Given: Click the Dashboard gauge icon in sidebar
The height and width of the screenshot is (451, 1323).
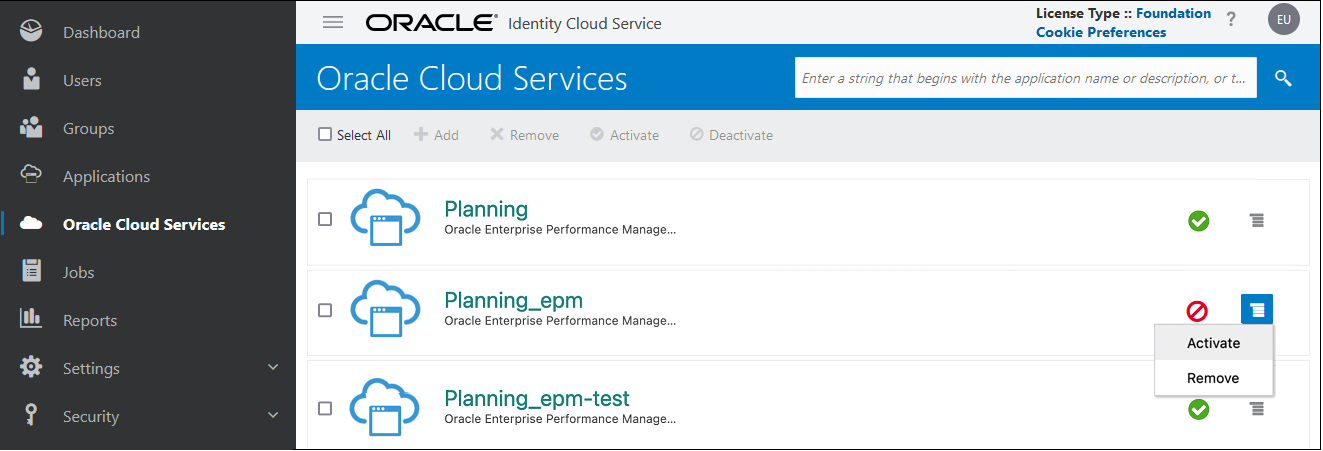Looking at the screenshot, I should tap(31, 32).
